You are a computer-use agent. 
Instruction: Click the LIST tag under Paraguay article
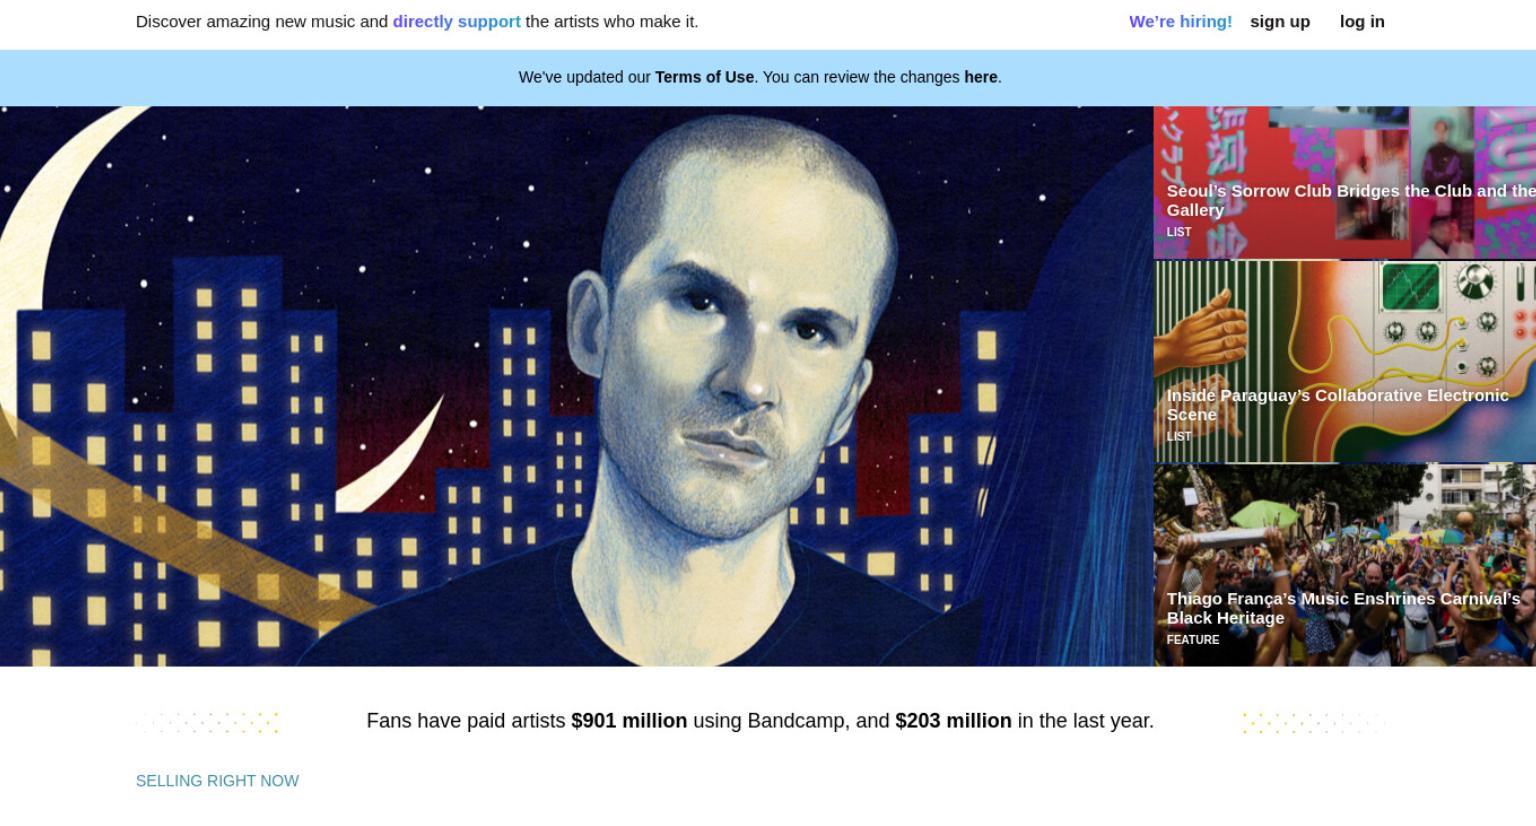tap(1179, 437)
